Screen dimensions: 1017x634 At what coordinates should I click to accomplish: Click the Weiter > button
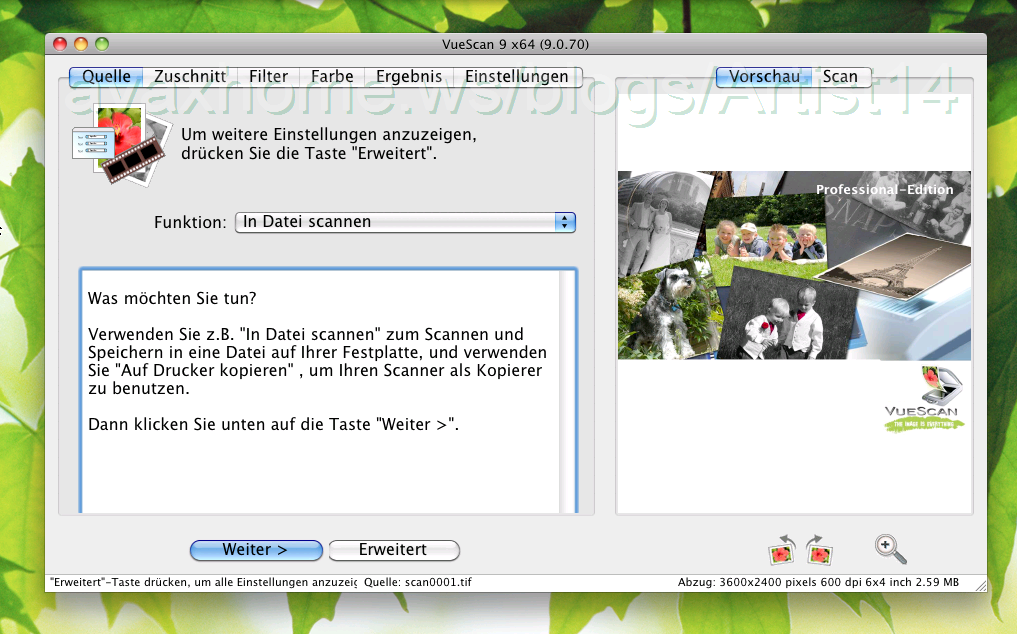(x=256, y=550)
